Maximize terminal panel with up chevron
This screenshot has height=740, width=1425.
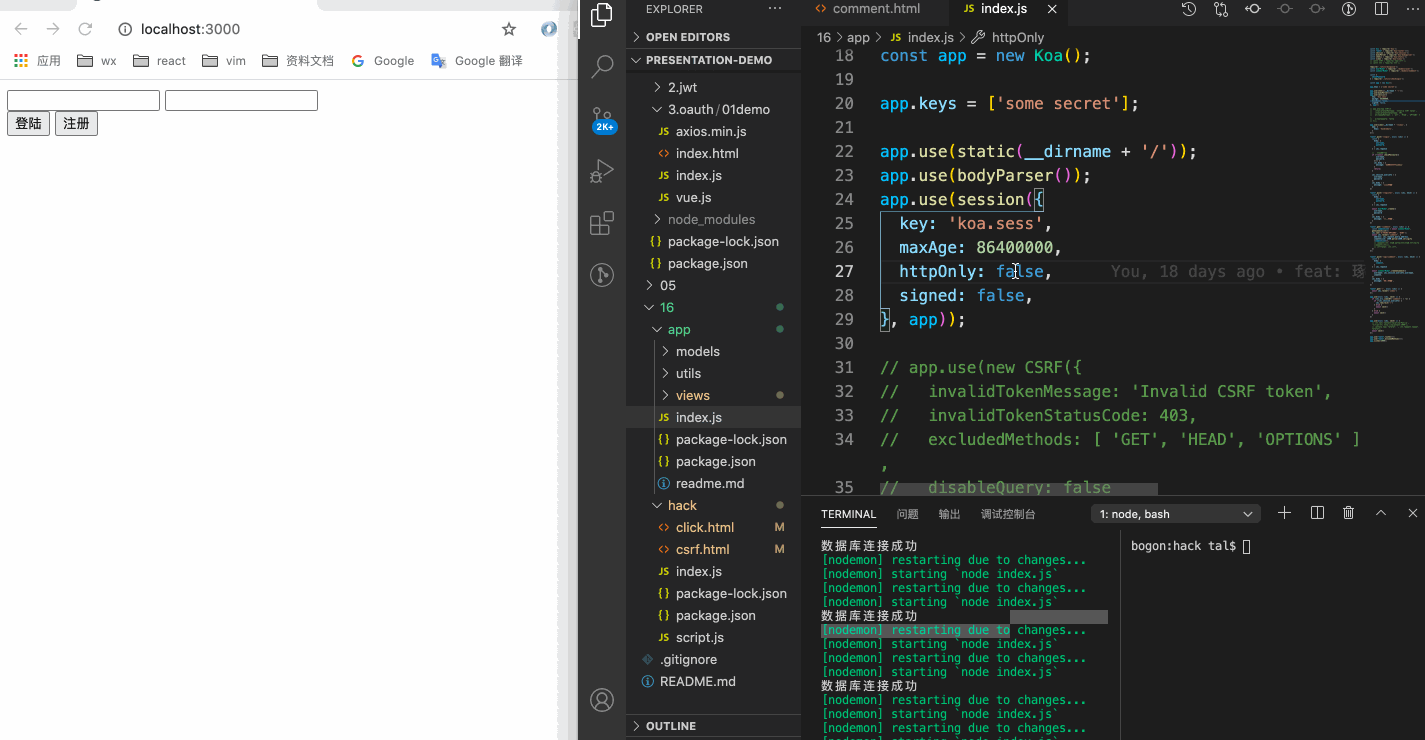click(x=1381, y=513)
